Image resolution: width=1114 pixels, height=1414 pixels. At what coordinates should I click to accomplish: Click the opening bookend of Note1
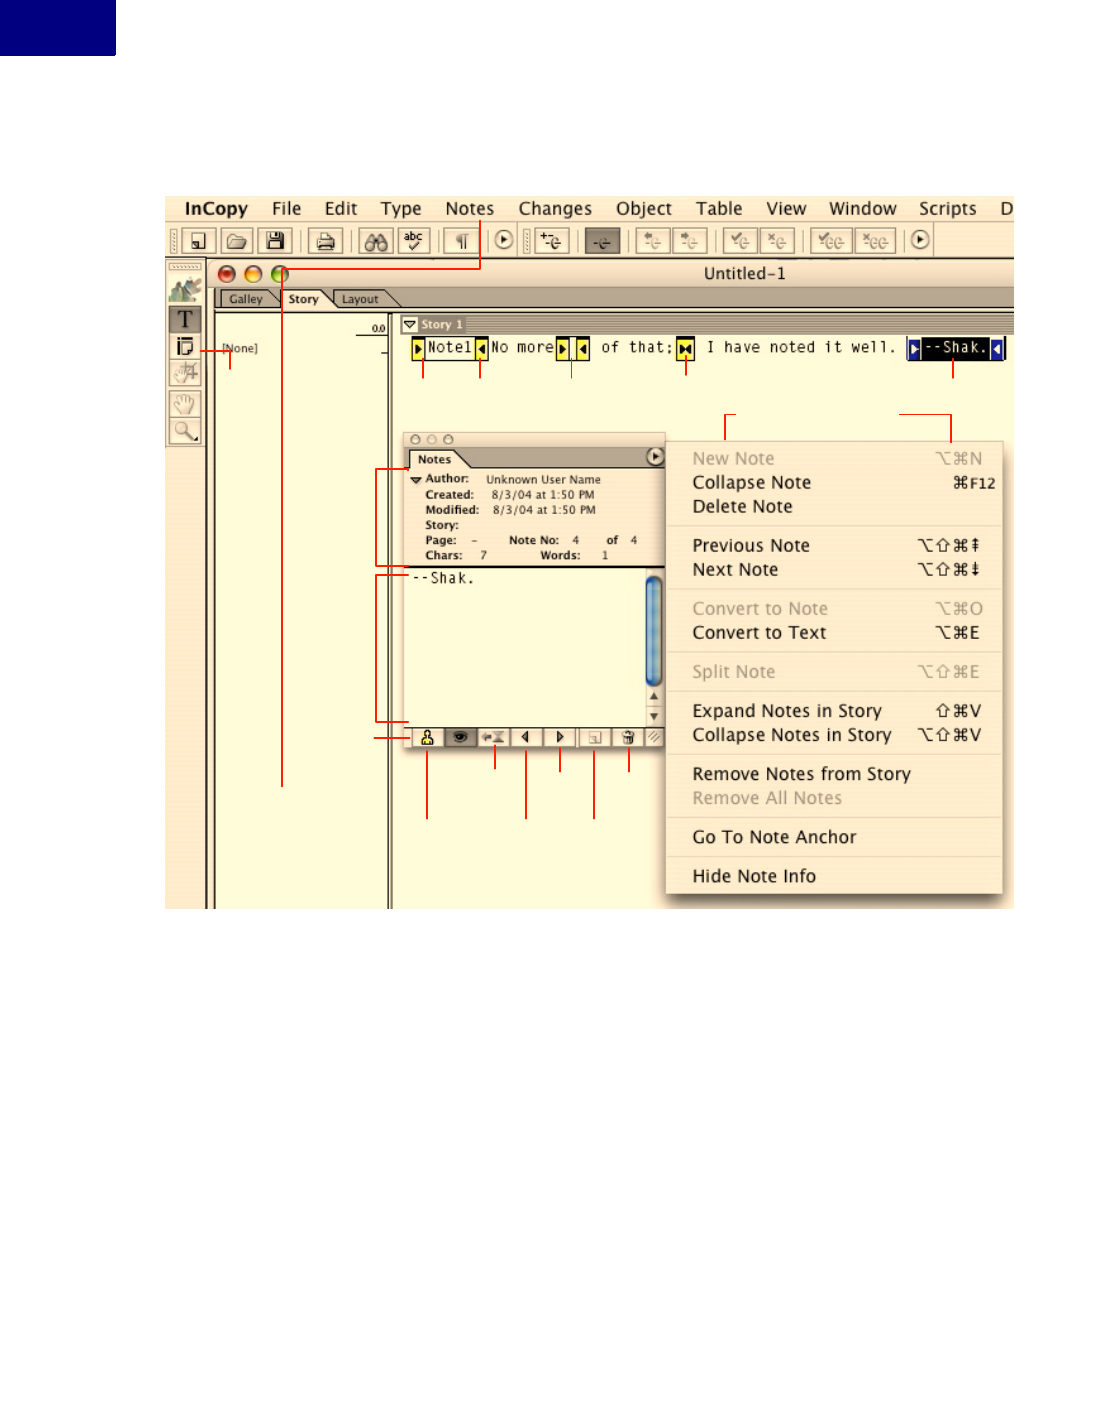point(418,348)
